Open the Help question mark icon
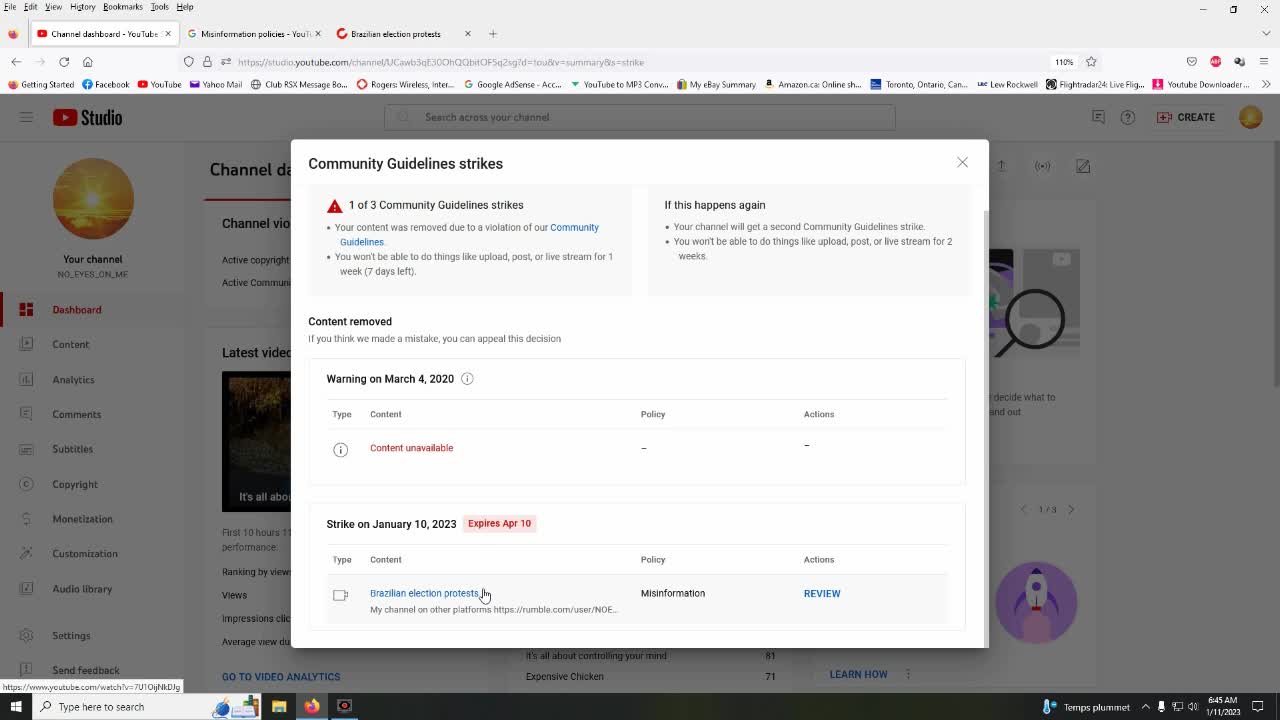This screenshot has width=1280, height=720. click(x=1128, y=117)
